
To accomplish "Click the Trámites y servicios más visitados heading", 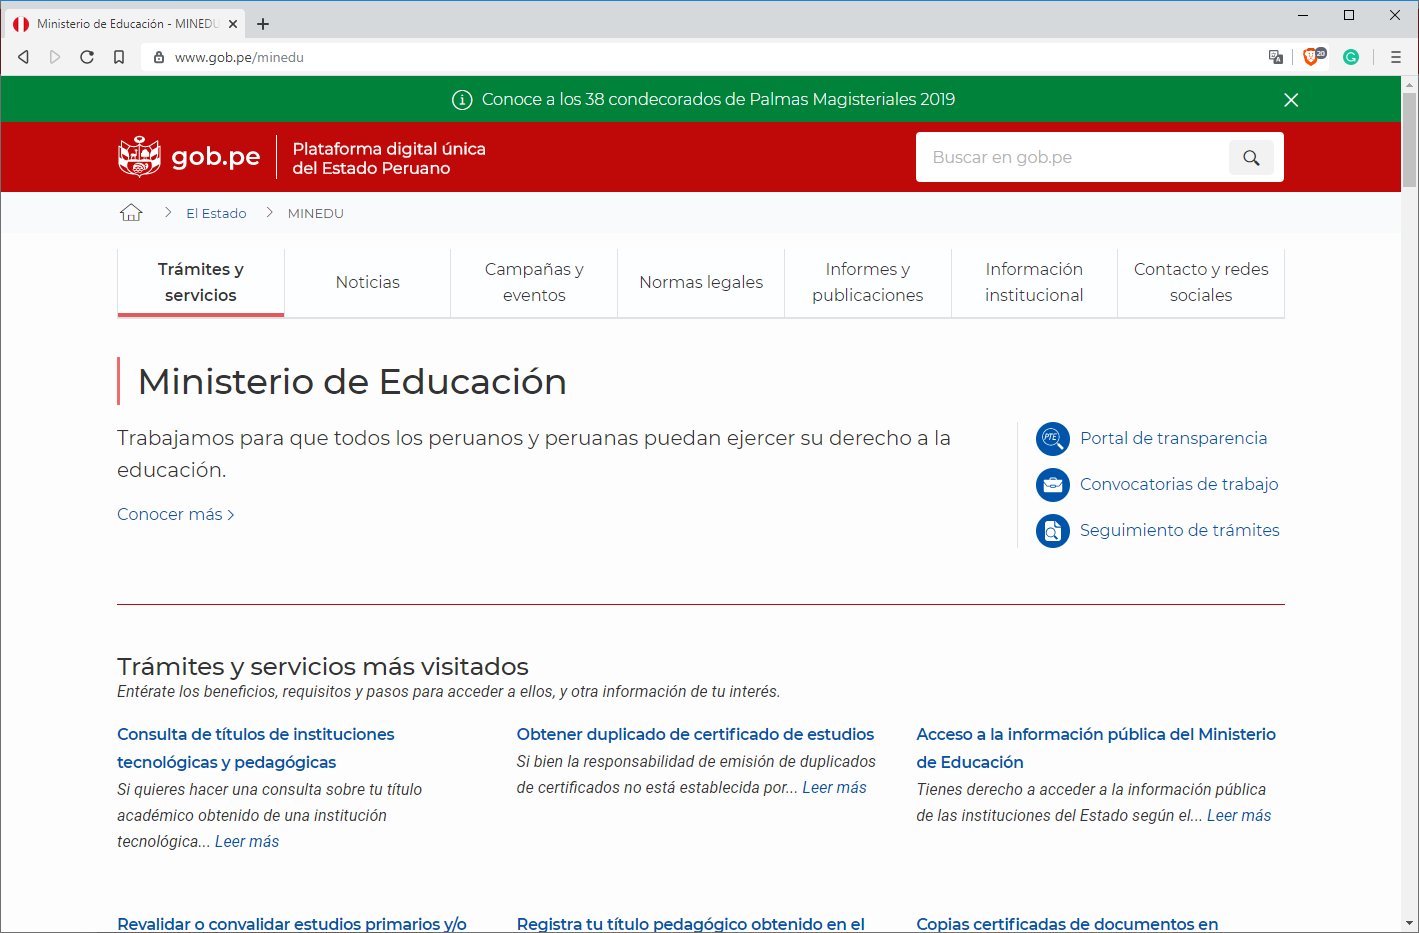I will [x=323, y=666].
